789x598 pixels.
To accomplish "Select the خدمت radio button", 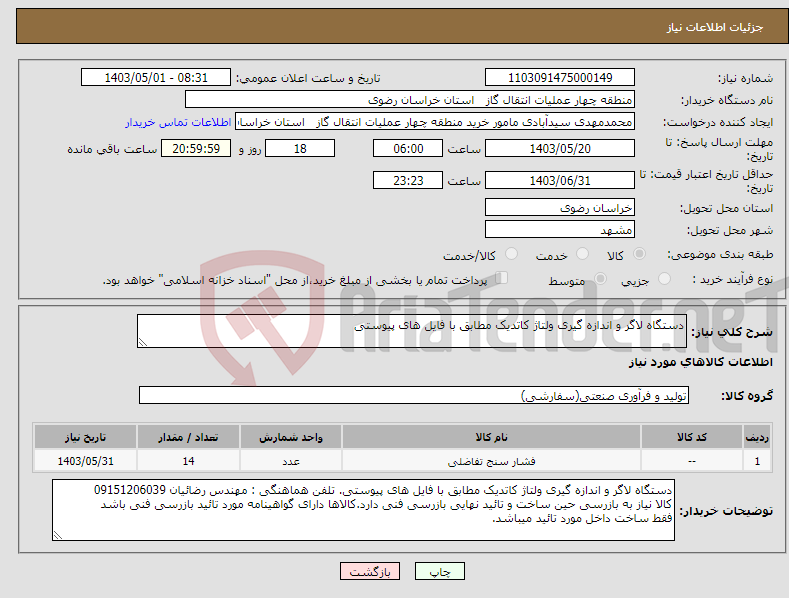I will point(582,254).
